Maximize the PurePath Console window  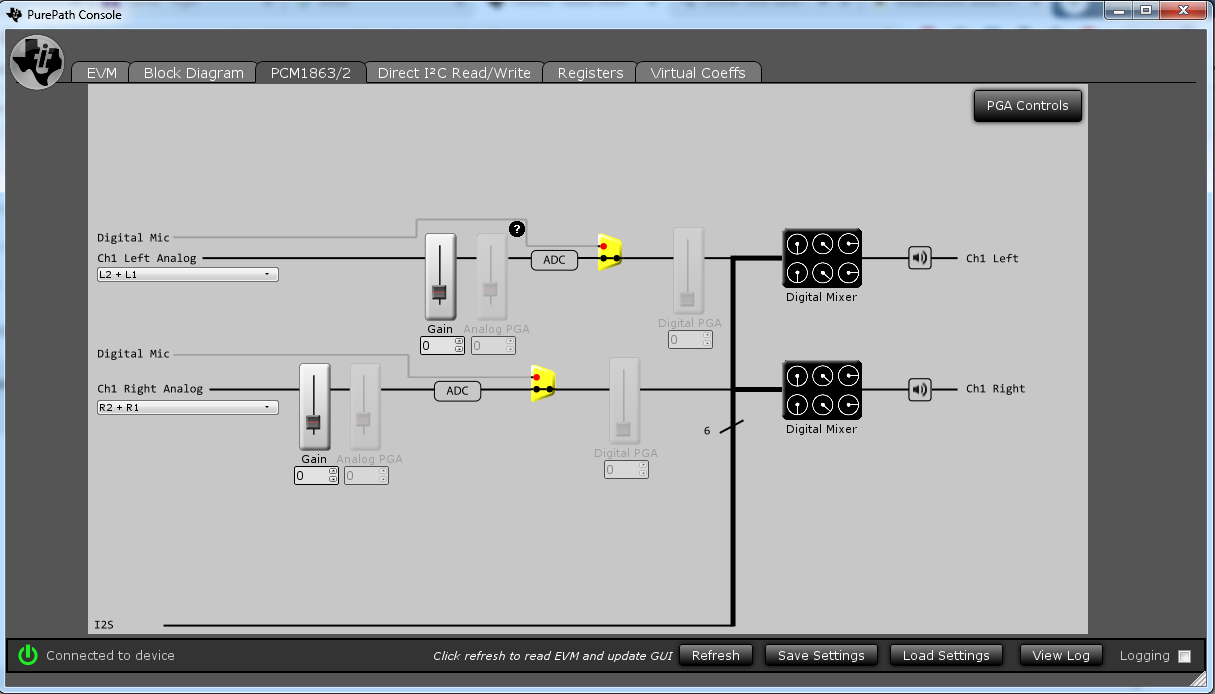pos(1146,10)
